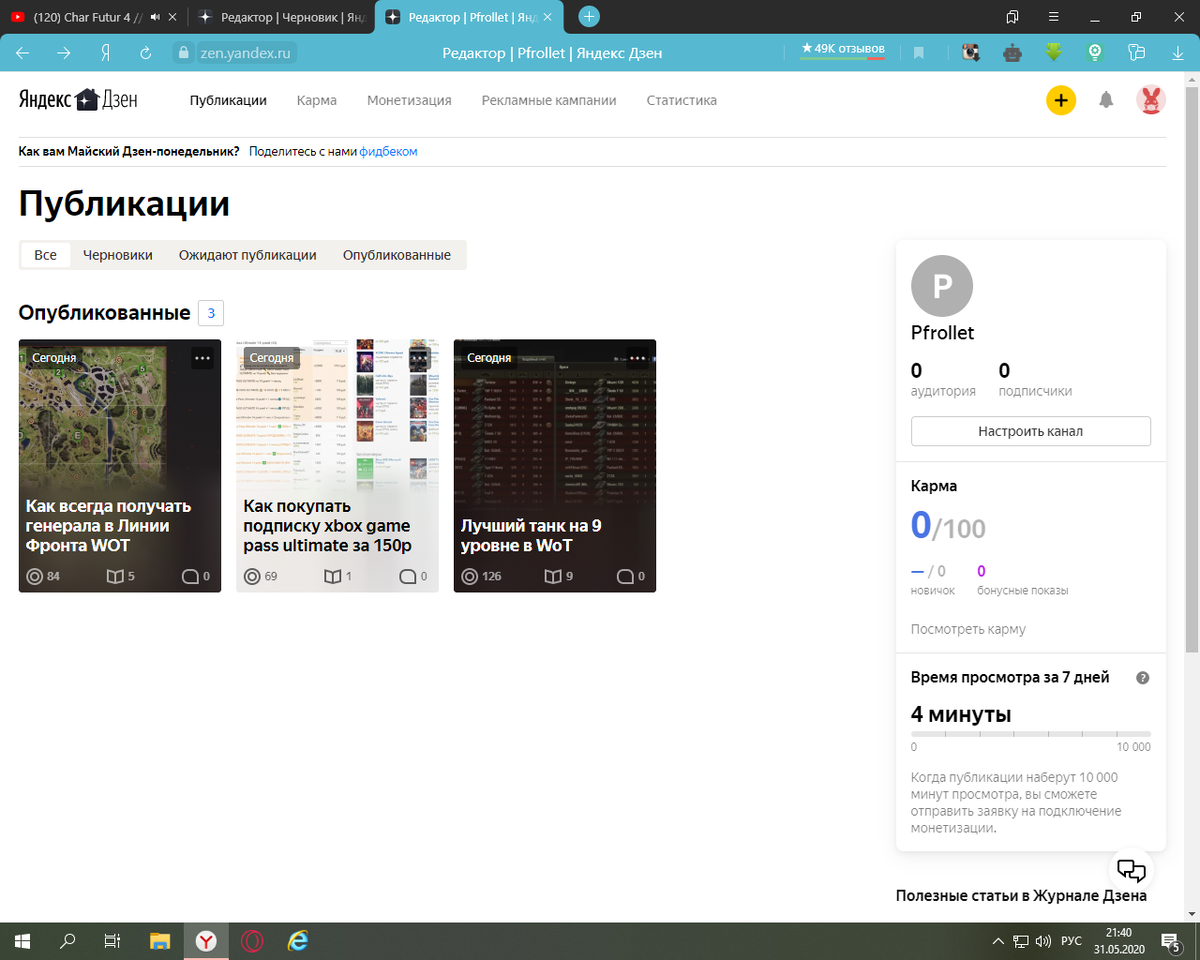The width and height of the screenshot is (1200, 960).
Task: Open Лучший танк на 9 уровне card
Action: click(x=555, y=466)
